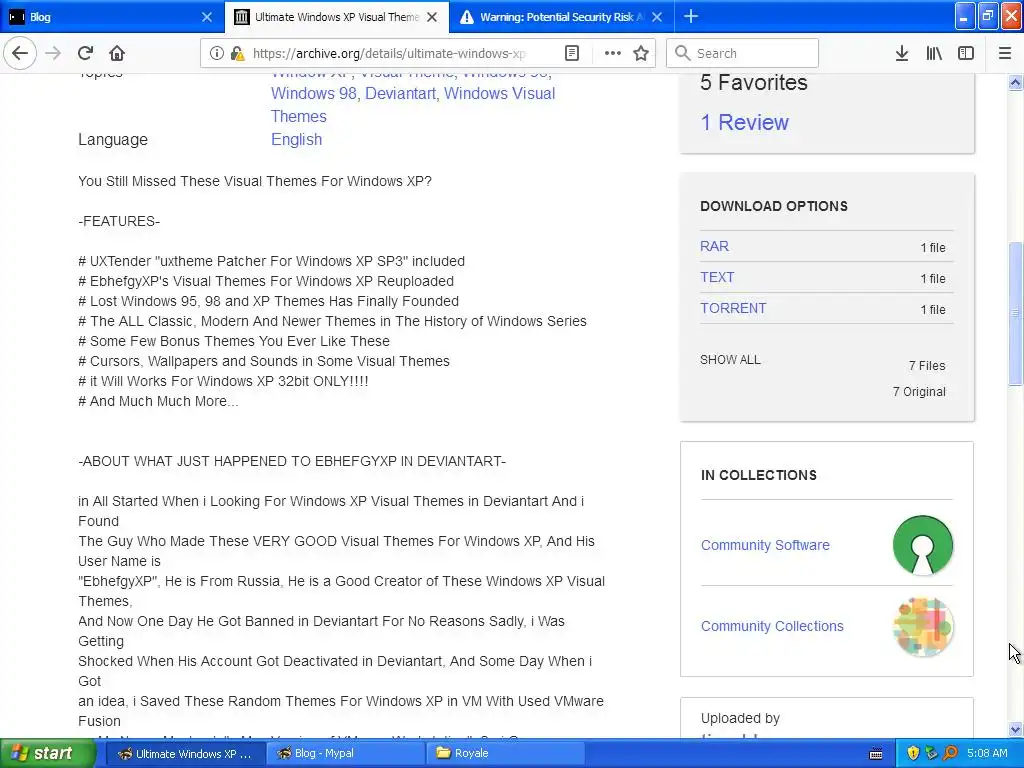Click the 7 Original files text
This screenshot has width=1024, height=768.
pos(919,392)
